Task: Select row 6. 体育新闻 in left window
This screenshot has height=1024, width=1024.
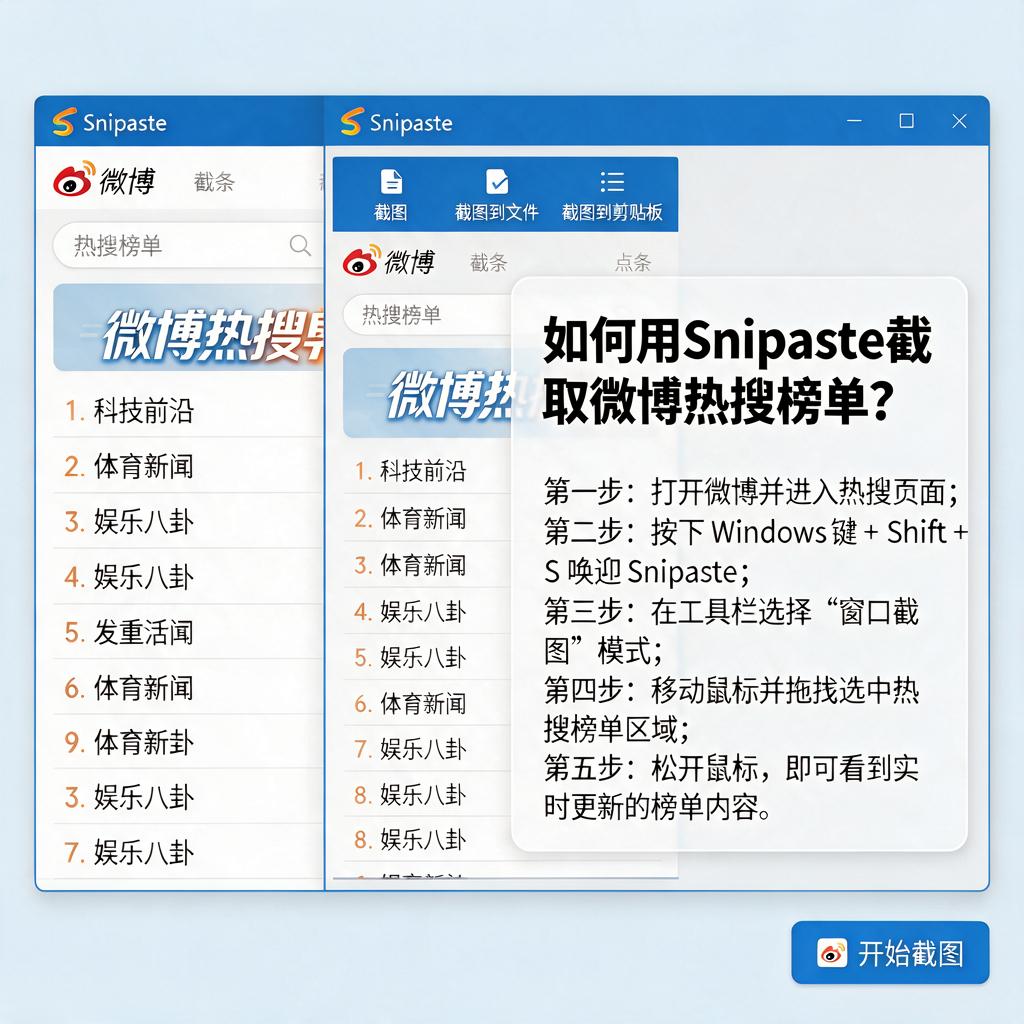Action: [x=188, y=688]
